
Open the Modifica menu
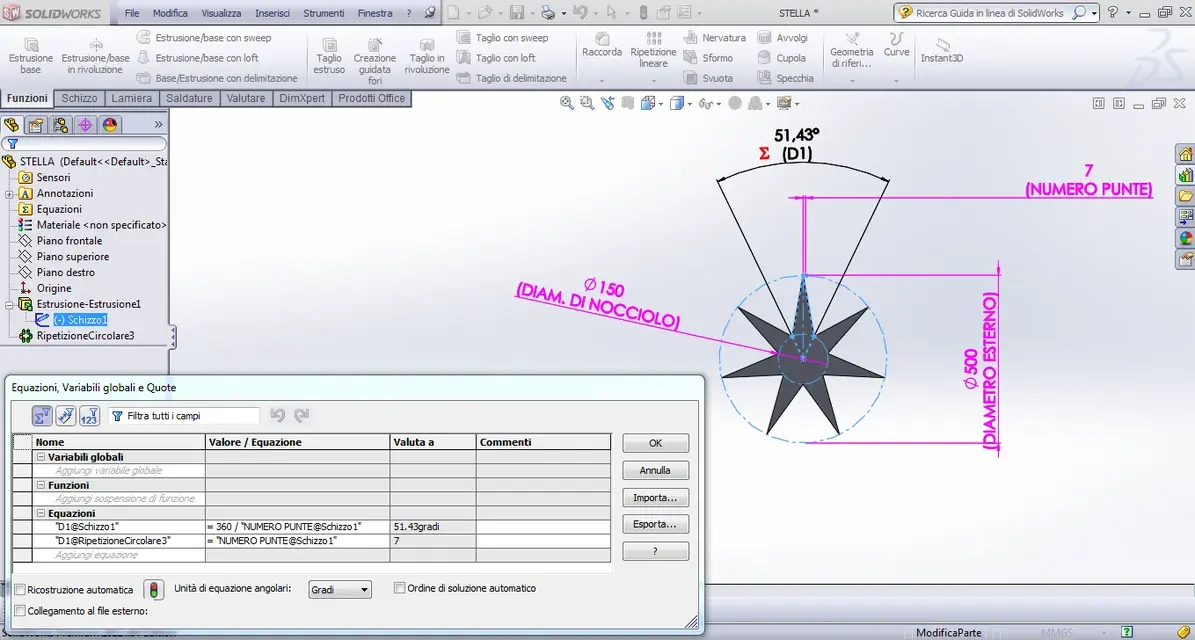coord(170,13)
